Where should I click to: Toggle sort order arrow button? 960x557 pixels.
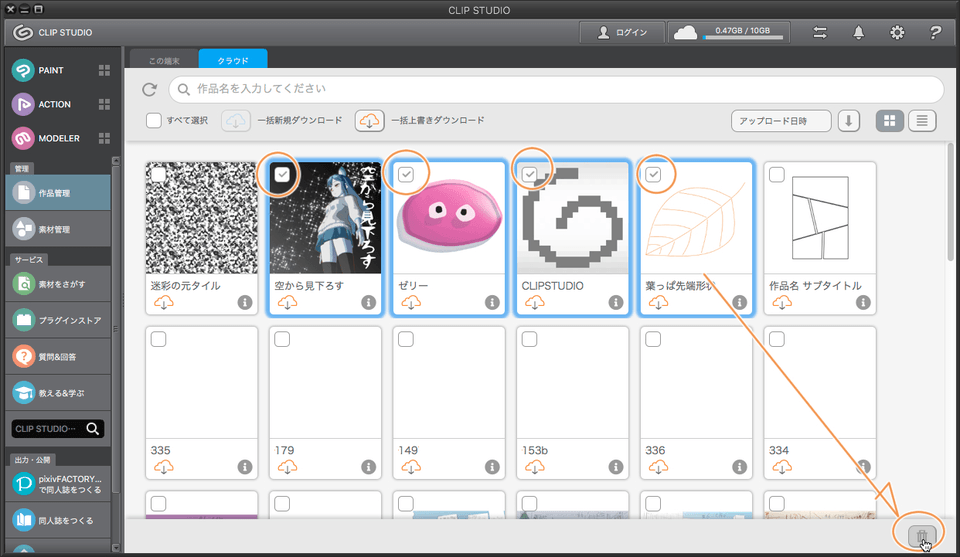click(x=848, y=121)
